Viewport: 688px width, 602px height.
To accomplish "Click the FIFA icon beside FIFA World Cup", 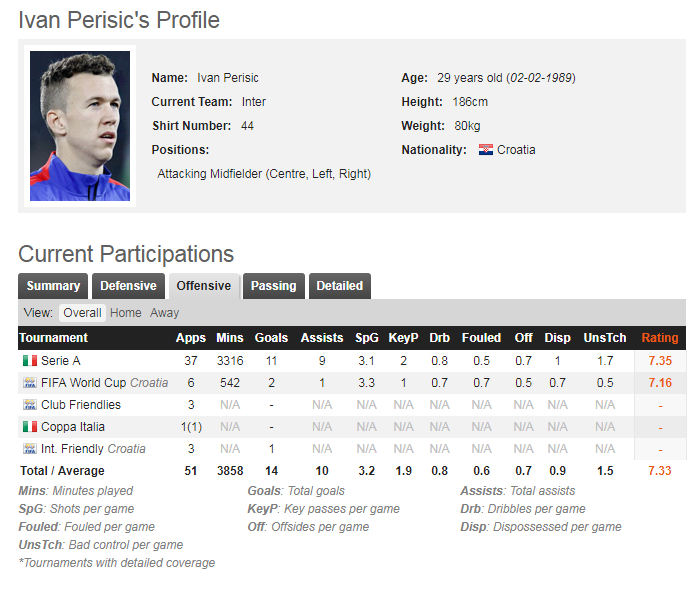I will click(29, 383).
